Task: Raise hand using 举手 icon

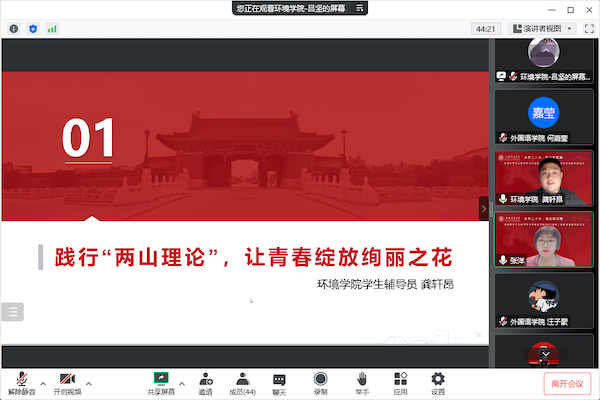Action: point(361,383)
